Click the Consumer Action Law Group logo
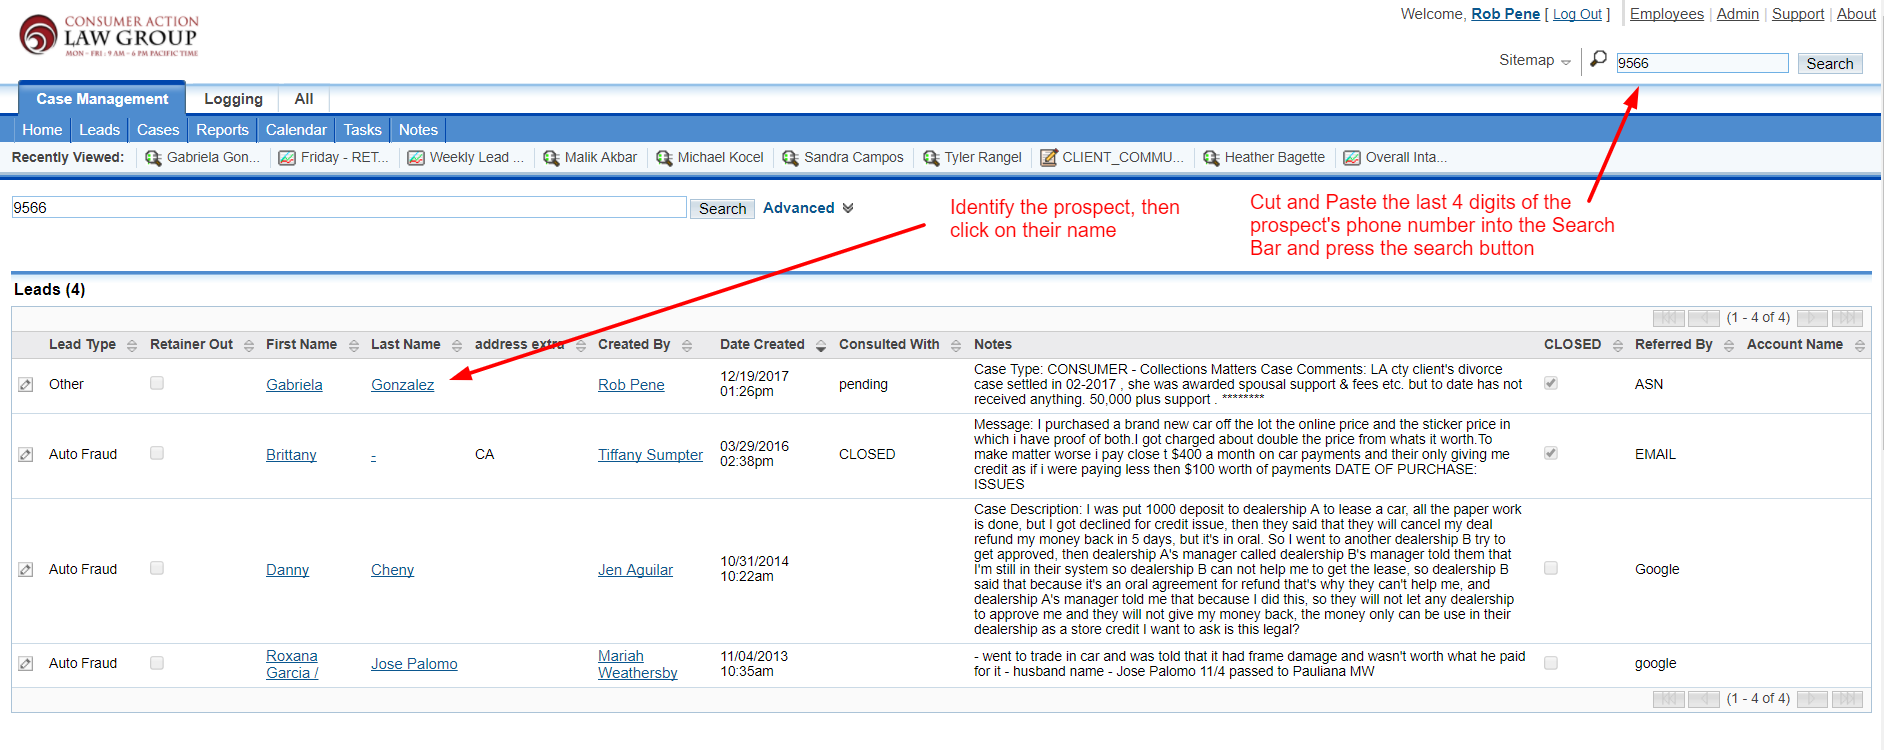This screenshot has width=1884, height=750. pos(108,36)
